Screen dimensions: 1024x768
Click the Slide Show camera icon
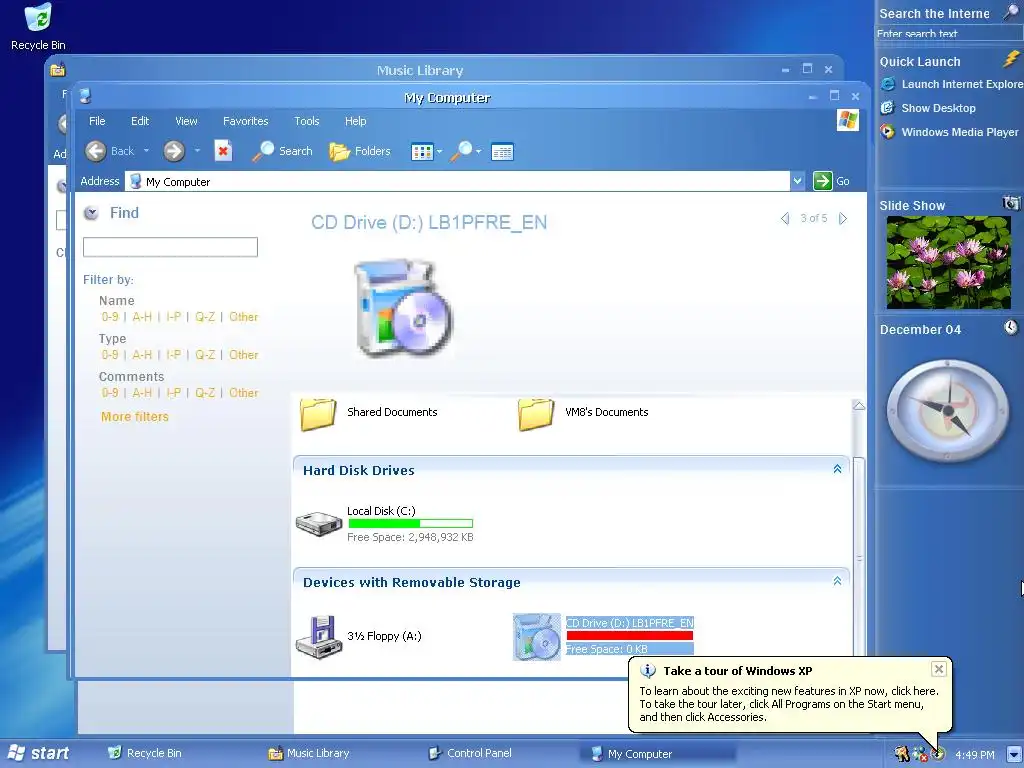coord(1011,203)
